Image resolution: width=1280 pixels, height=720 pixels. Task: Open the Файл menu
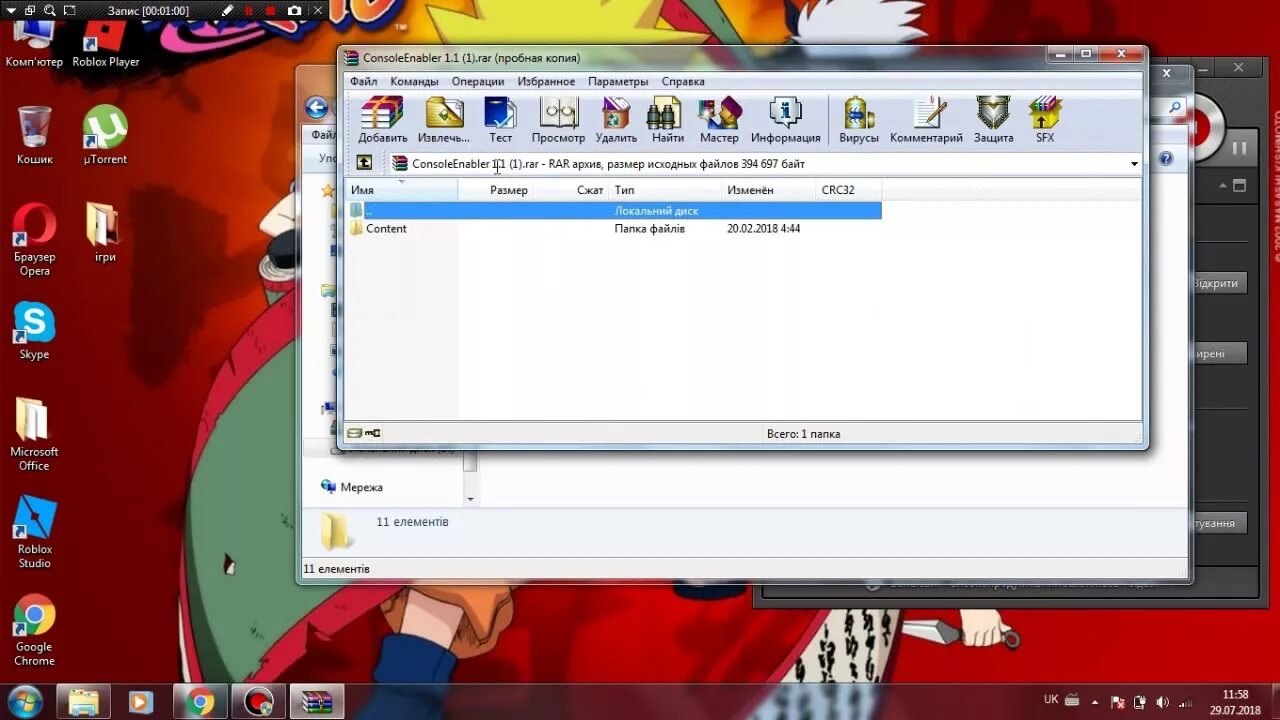364,81
